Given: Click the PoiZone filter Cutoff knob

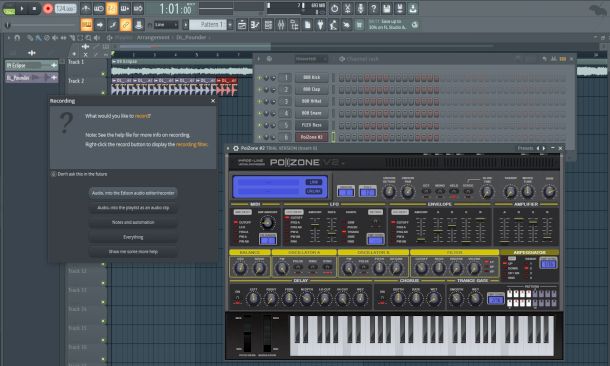Looking at the screenshot, I should pyautogui.click(x=421, y=268).
